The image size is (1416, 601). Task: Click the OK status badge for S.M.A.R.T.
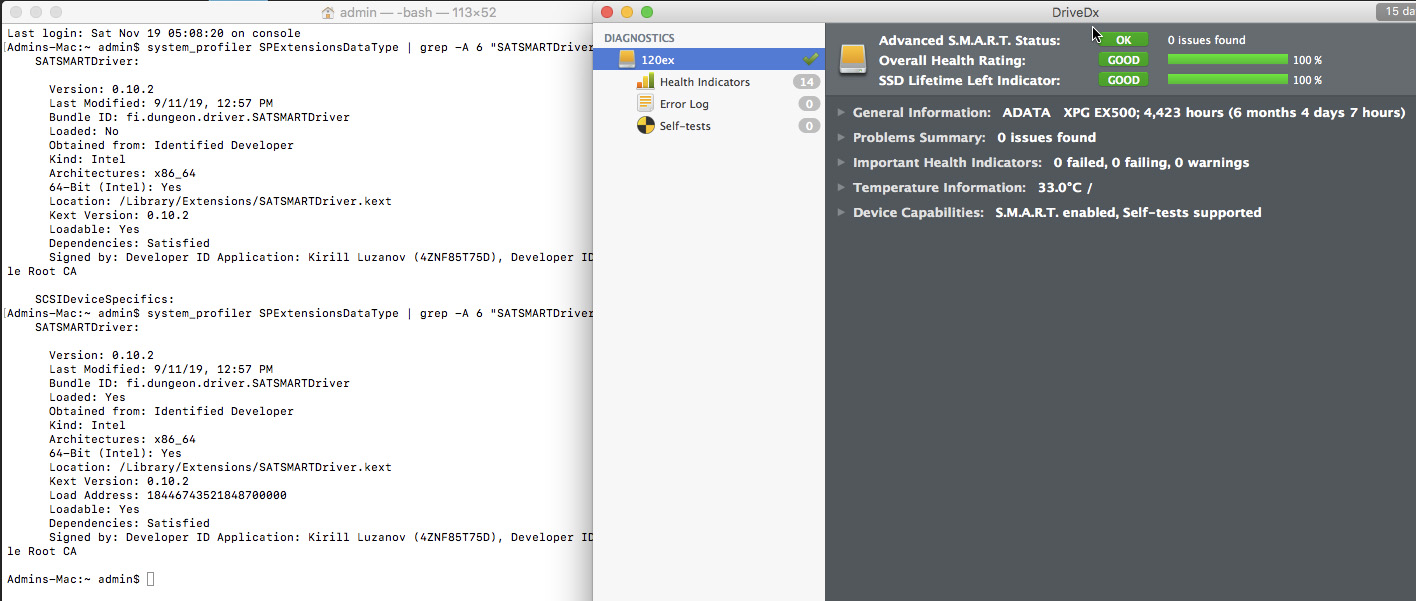(x=1123, y=40)
